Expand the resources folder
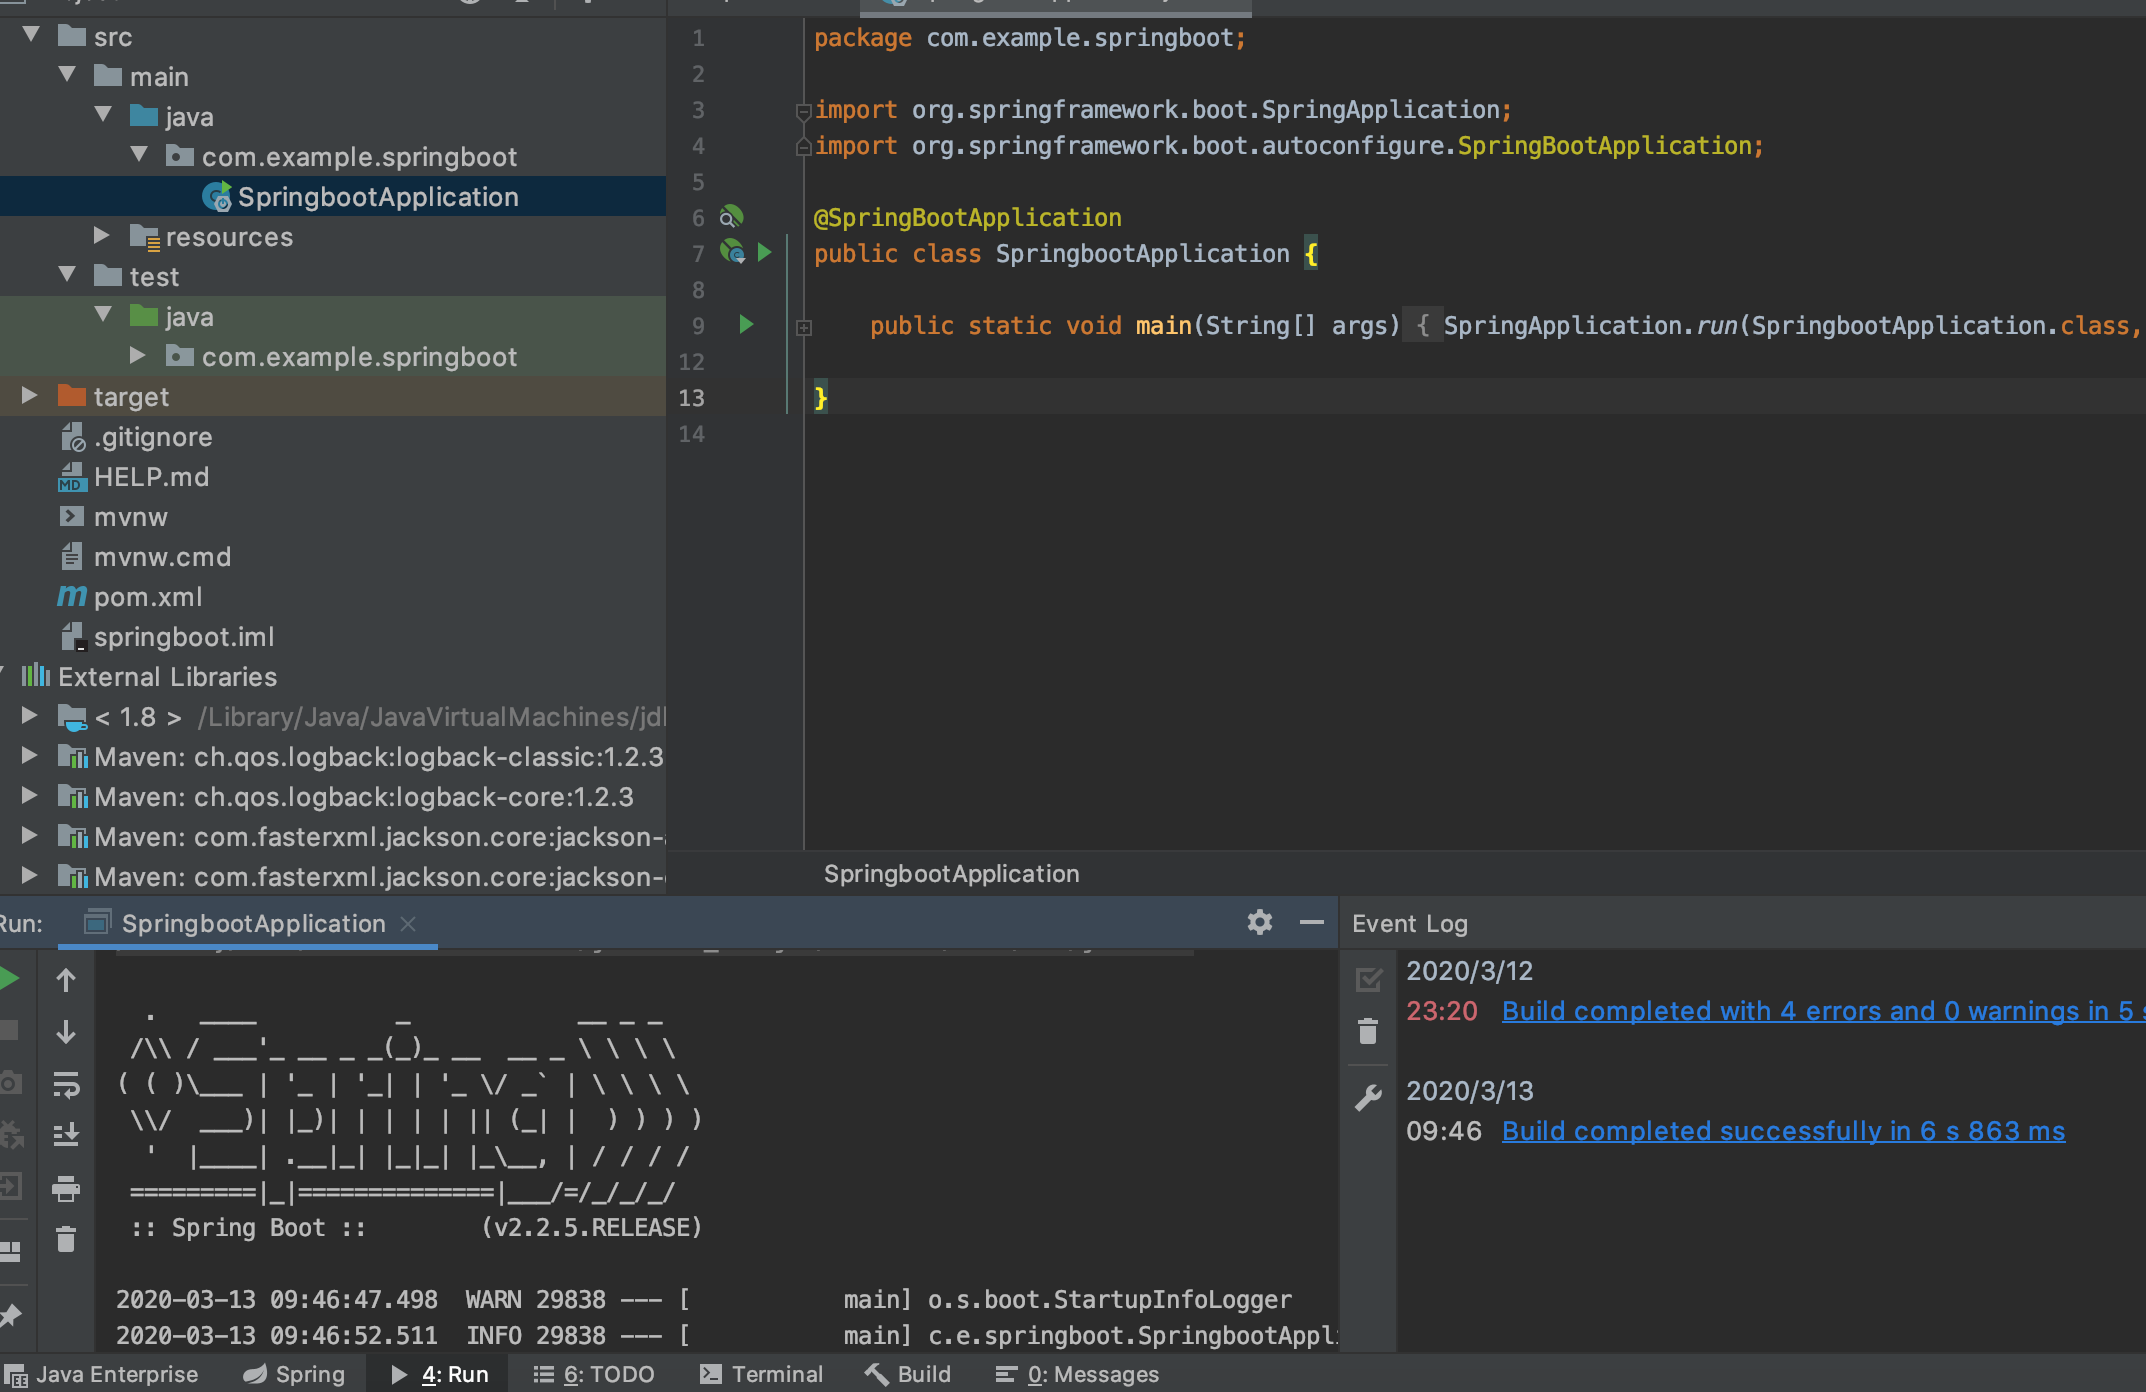This screenshot has width=2146, height=1392. click(x=102, y=236)
